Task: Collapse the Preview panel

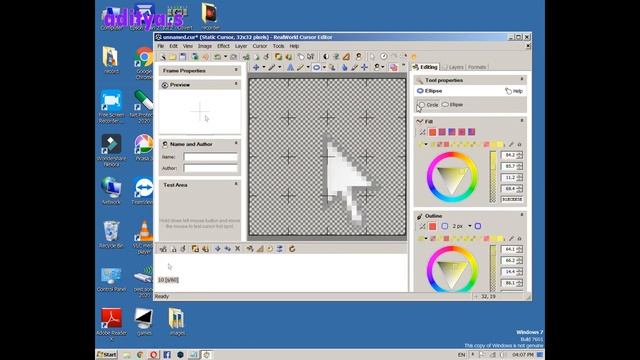Action: coord(236,84)
